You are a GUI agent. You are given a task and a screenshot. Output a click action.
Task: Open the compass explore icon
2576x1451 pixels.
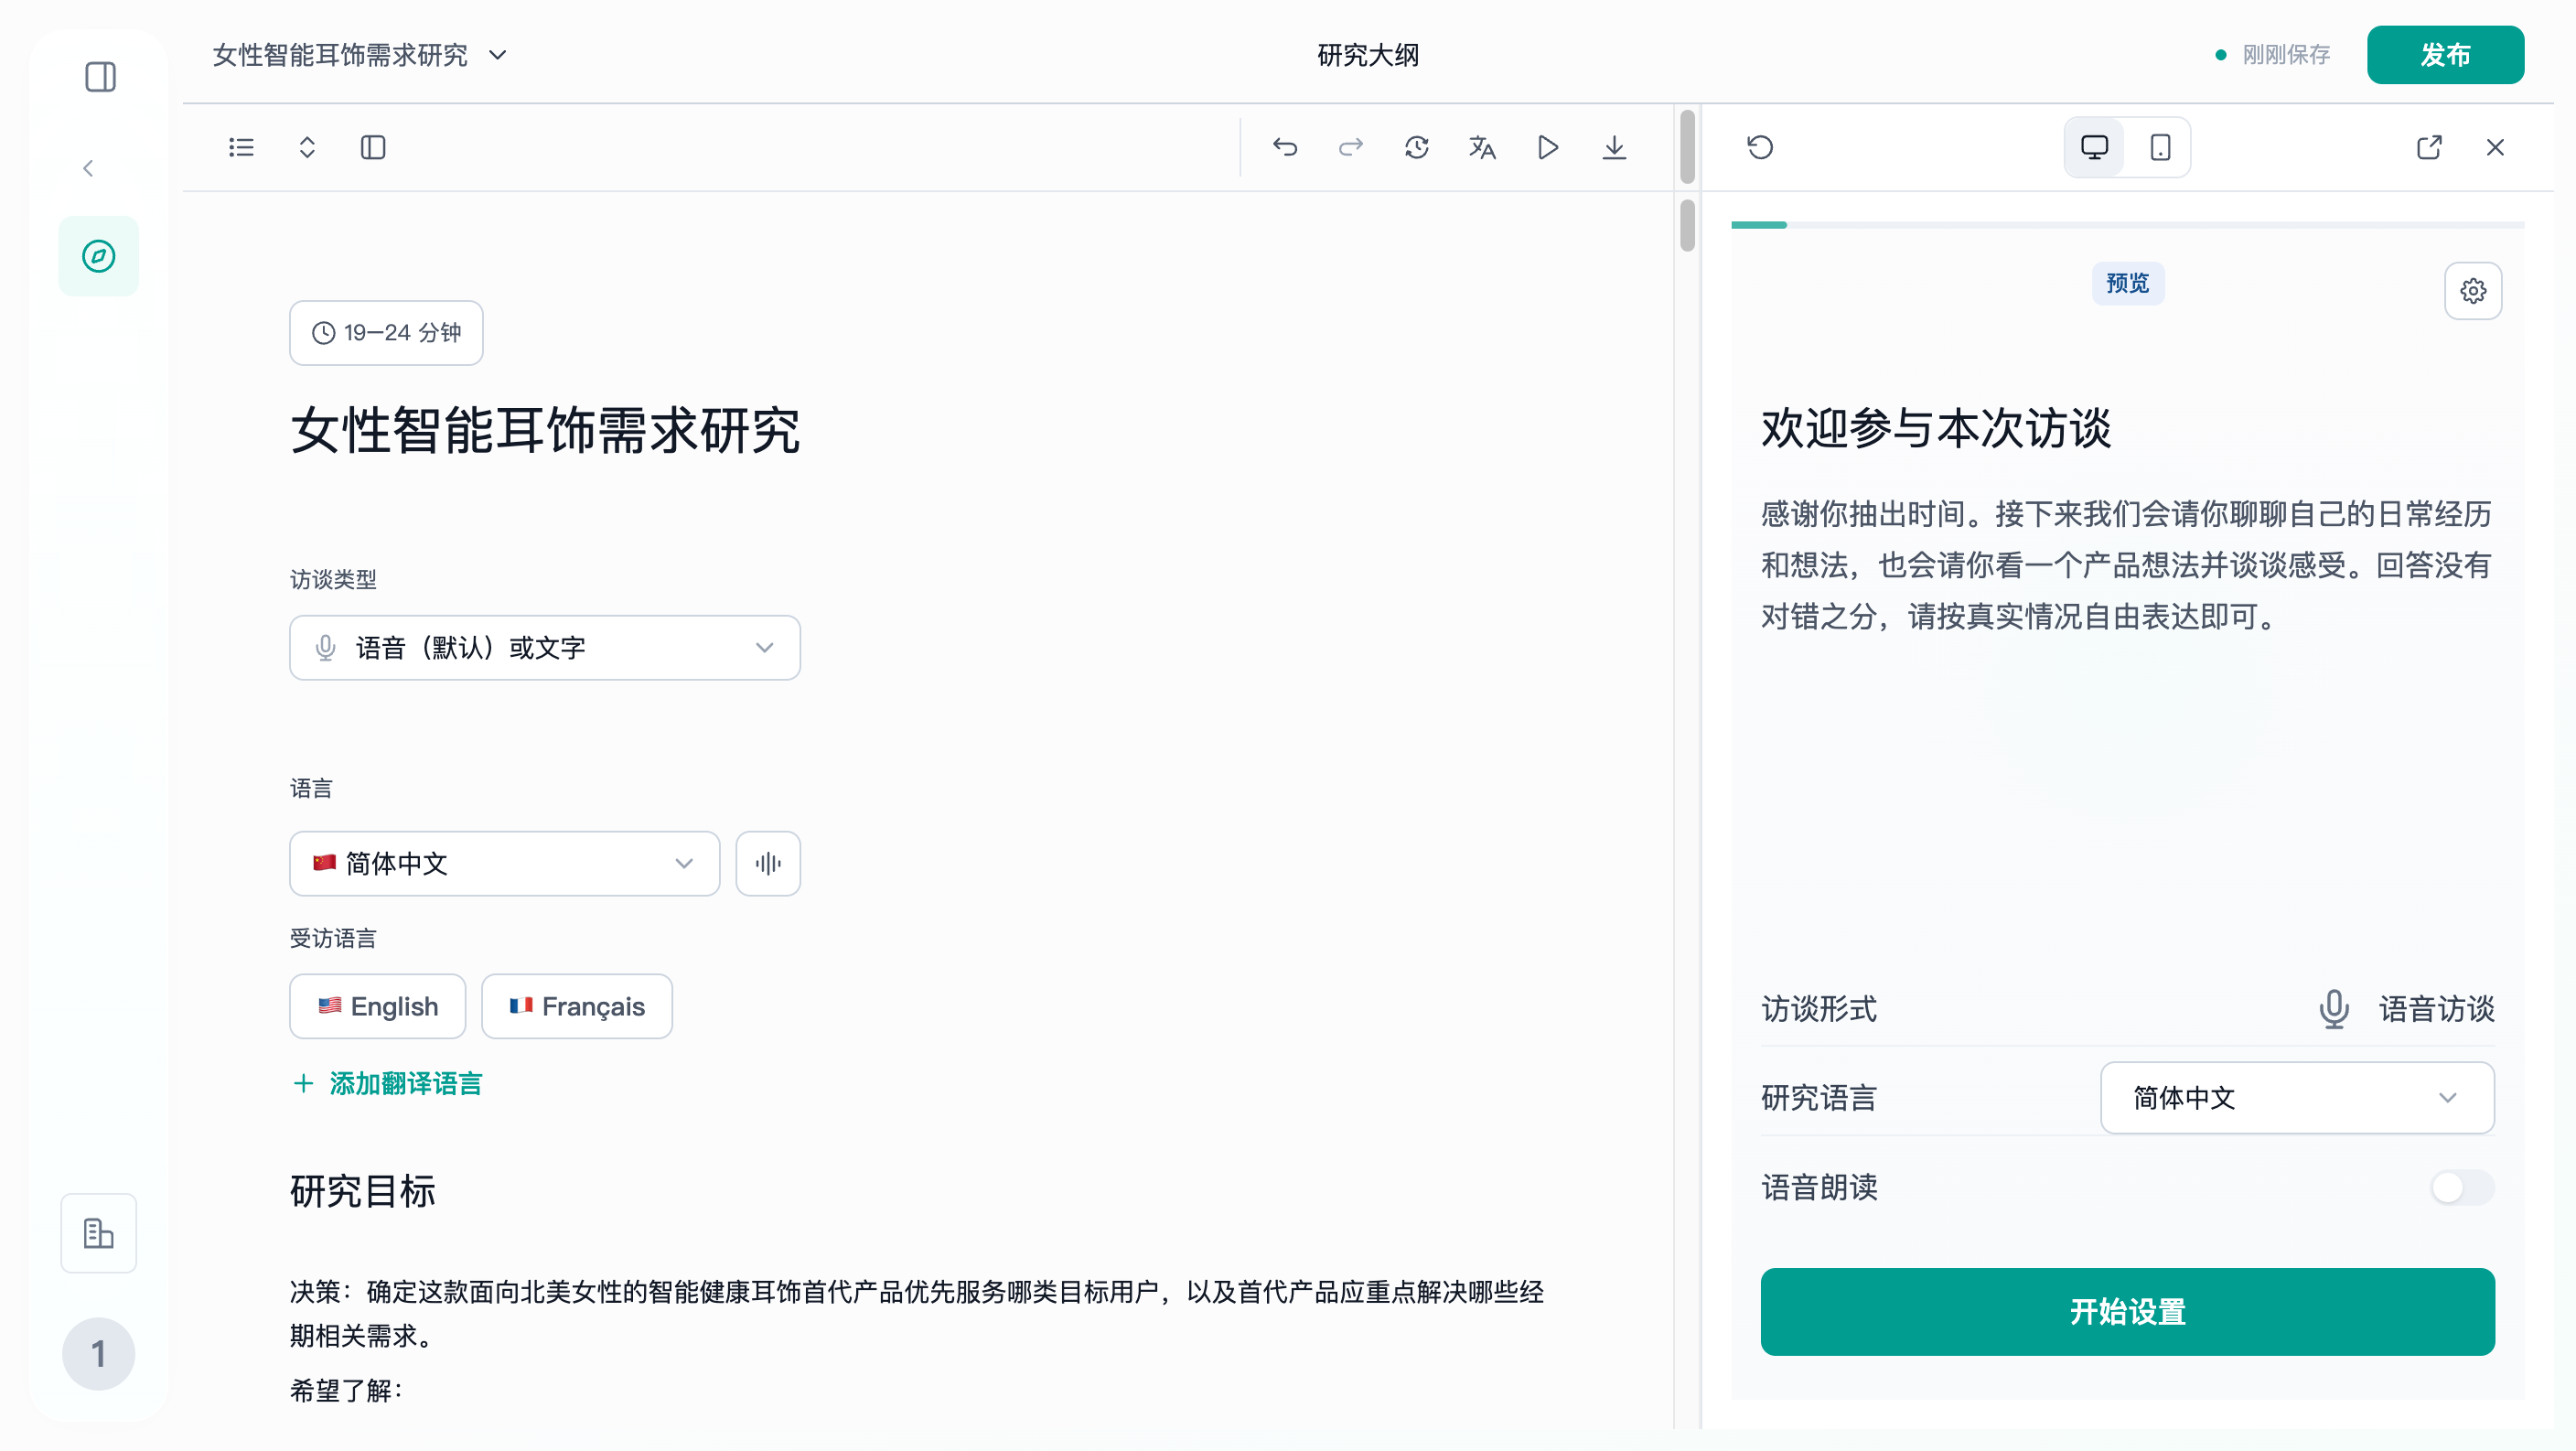[x=99, y=256]
